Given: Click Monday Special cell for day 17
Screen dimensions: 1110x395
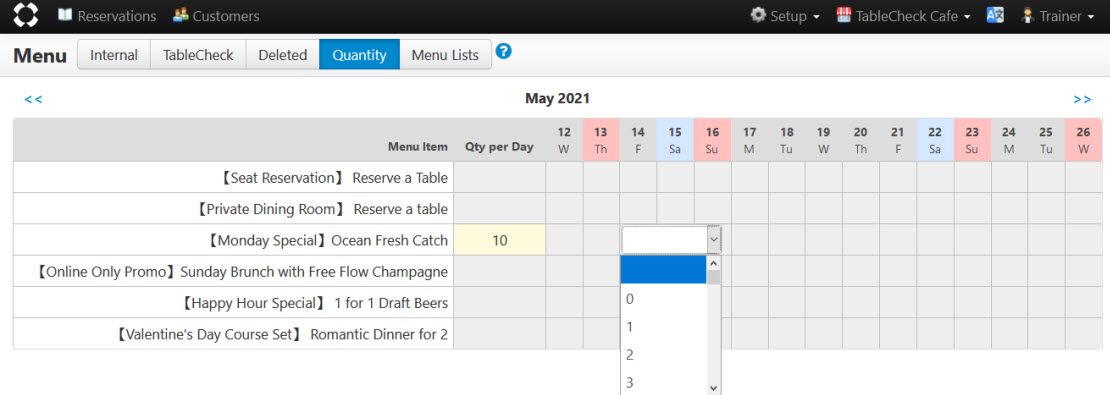Looking at the screenshot, I should coord(750,240).
